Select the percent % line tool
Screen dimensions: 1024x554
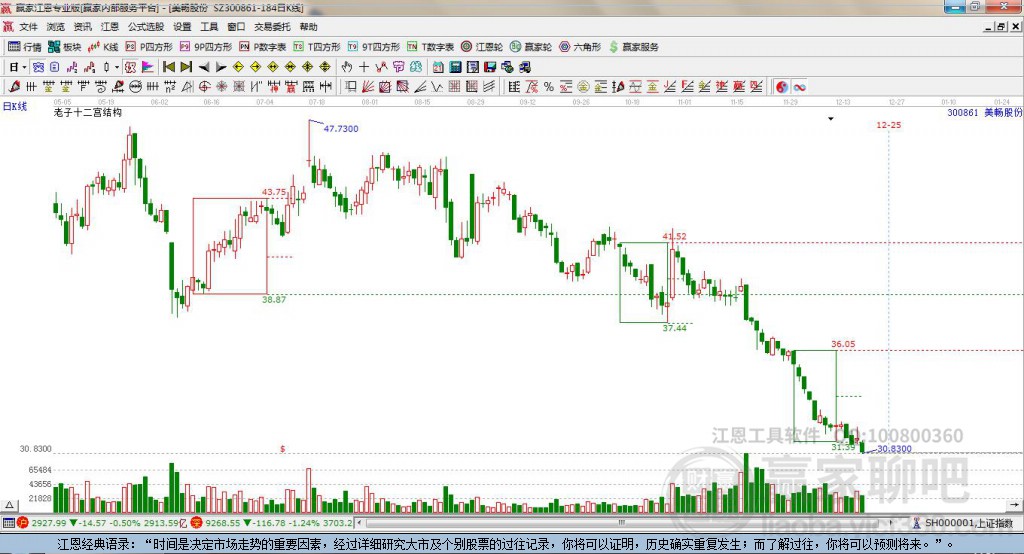click(549, 86)
